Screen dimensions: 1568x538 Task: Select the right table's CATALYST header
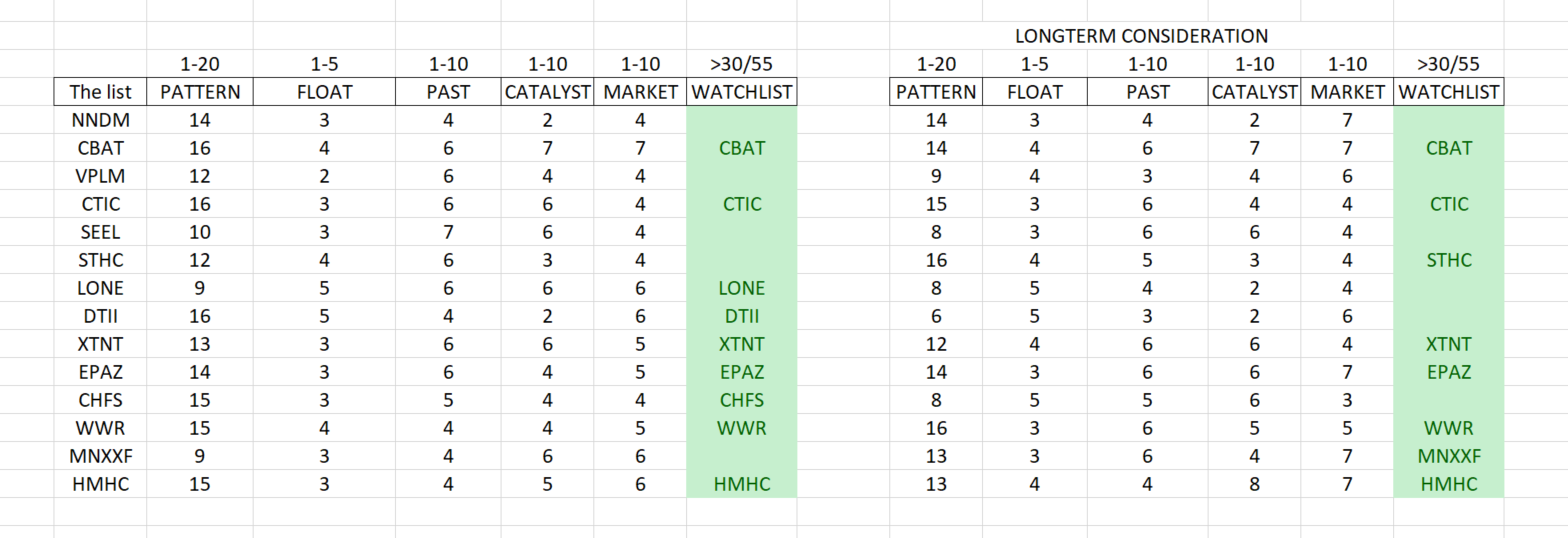(1254, 93)
